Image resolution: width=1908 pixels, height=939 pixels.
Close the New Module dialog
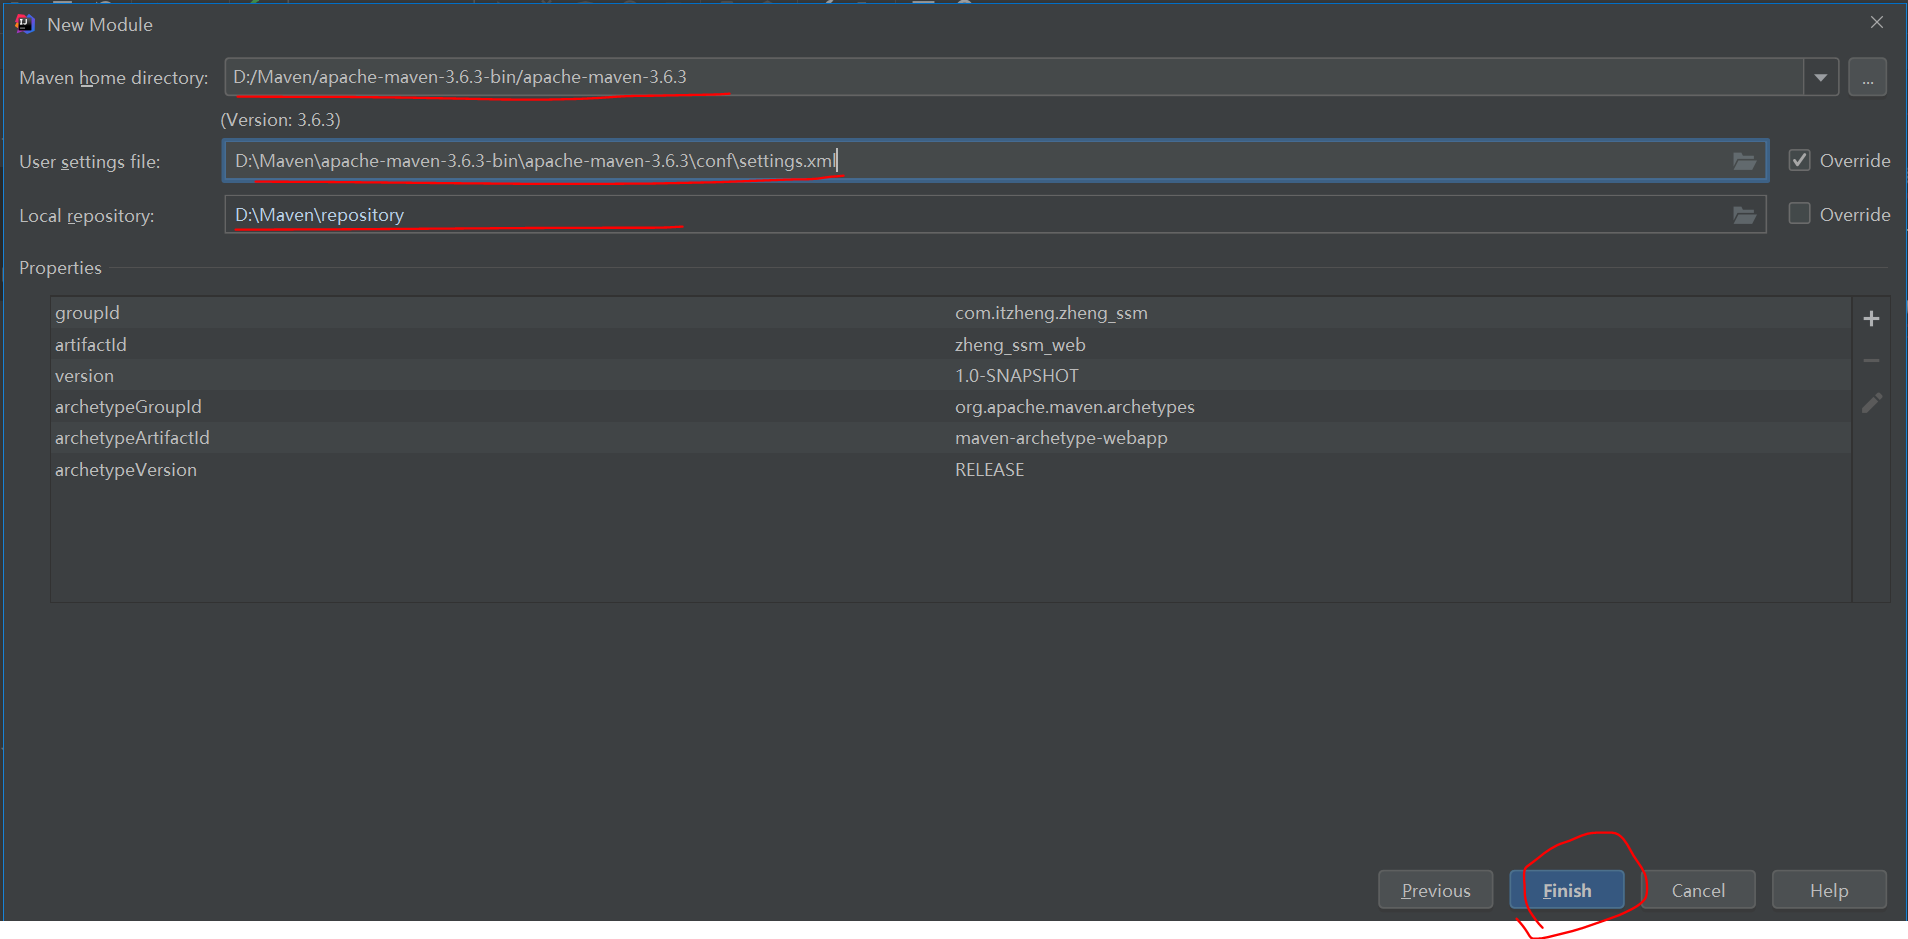click(1877, 22)
